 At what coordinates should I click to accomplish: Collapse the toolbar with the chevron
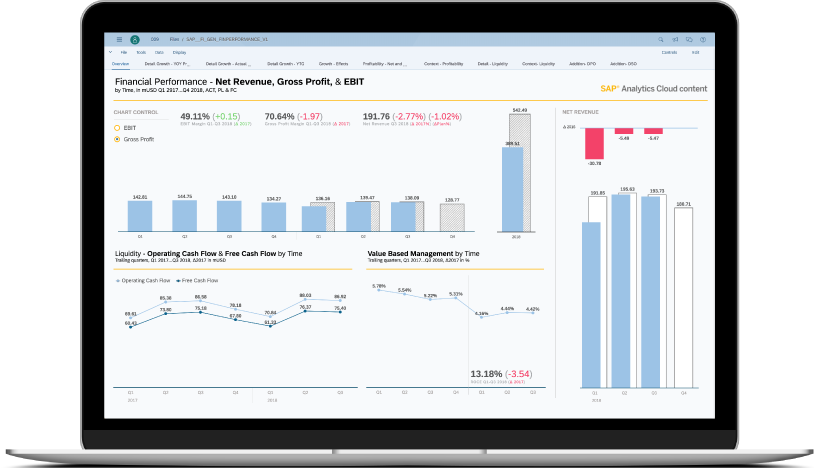111,52
